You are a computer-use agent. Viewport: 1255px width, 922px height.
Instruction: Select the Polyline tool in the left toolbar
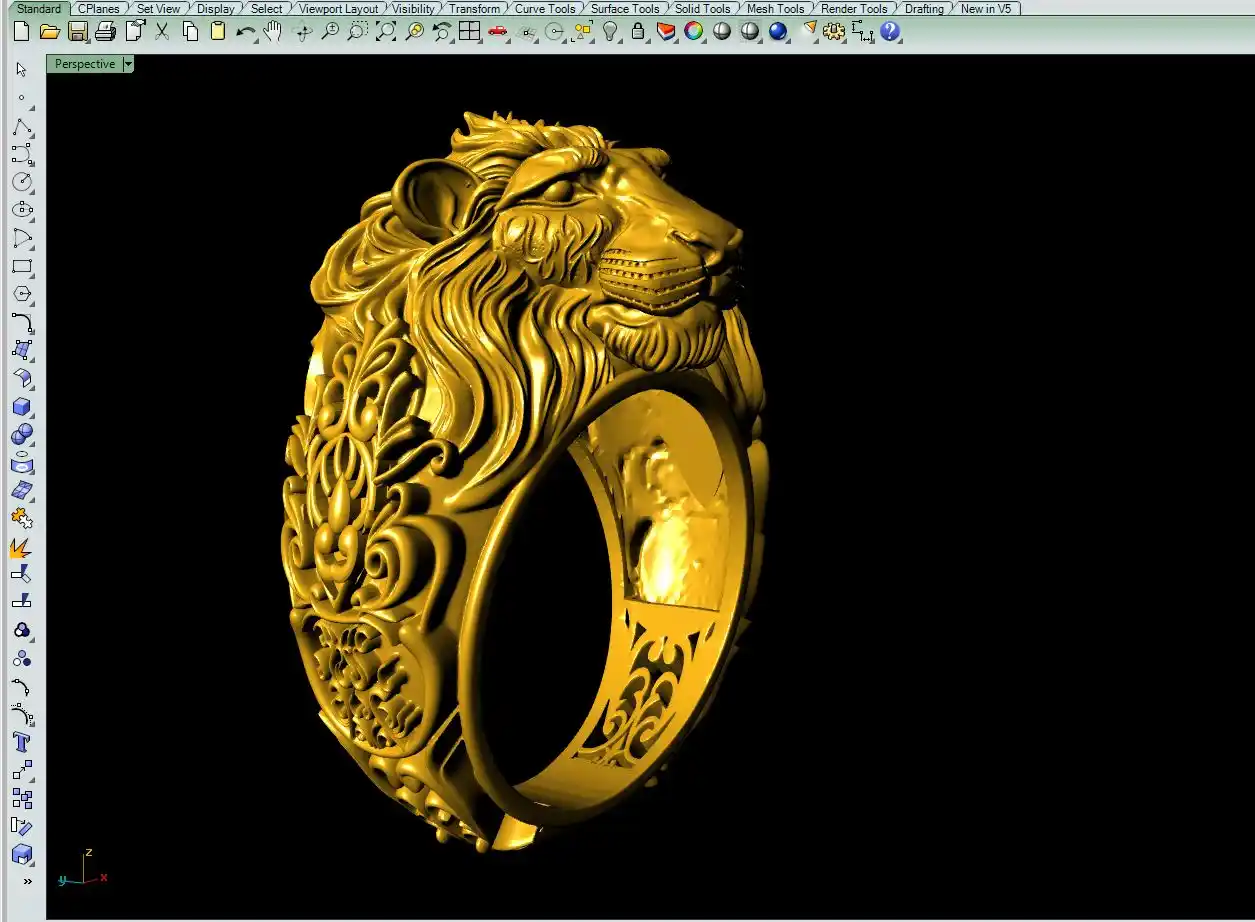21,127
